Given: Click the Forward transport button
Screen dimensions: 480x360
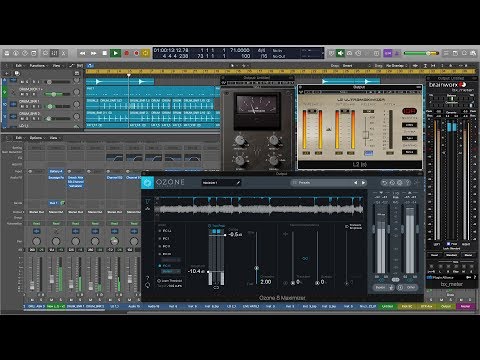Looking at the screenshot, I should tap(93, 53).
